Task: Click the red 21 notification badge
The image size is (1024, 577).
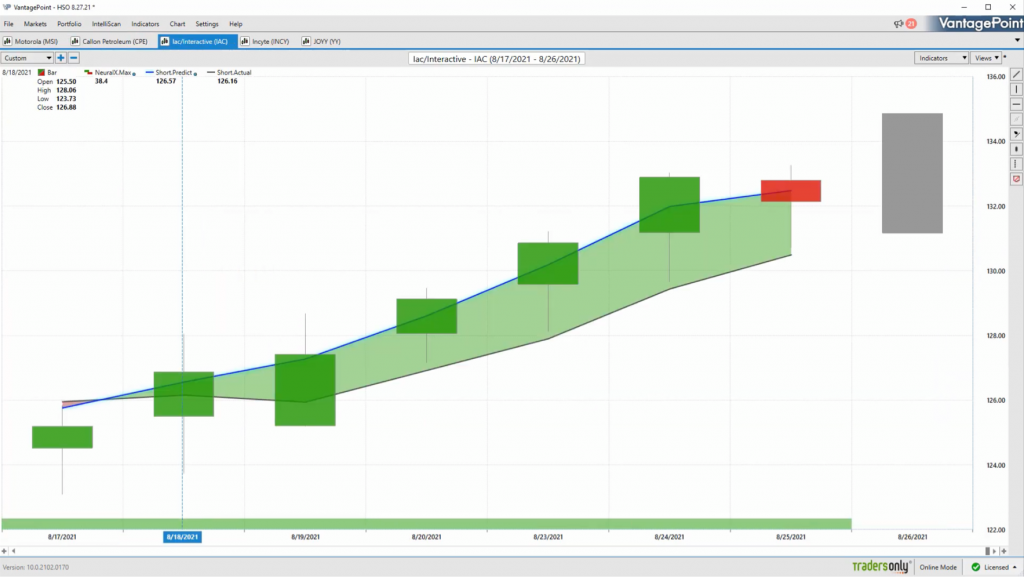Action: pyautogui.click(x=911, y=23)
